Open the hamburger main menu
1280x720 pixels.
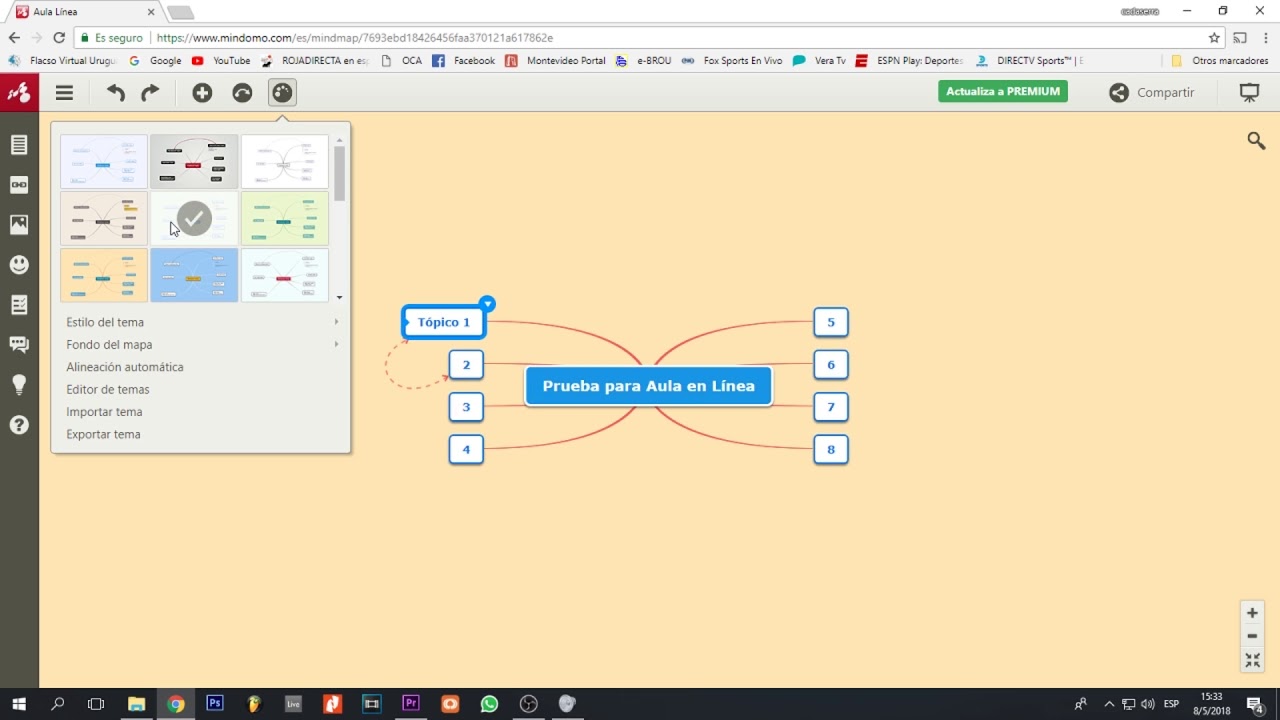[64, 93]
